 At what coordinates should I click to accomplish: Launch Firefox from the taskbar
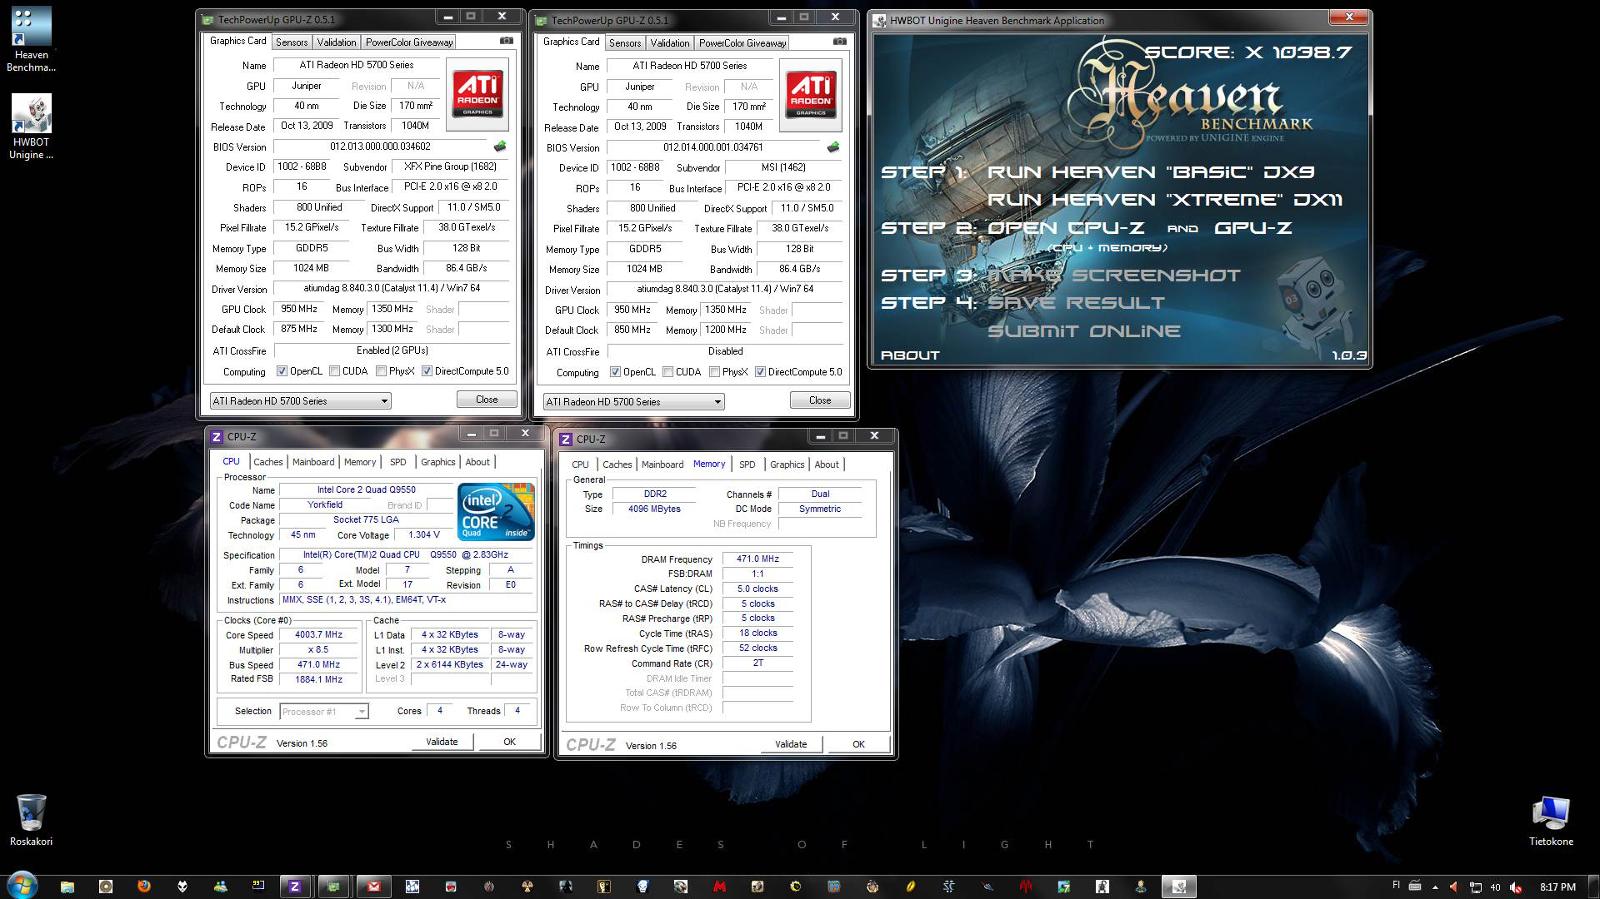(144, 886)
